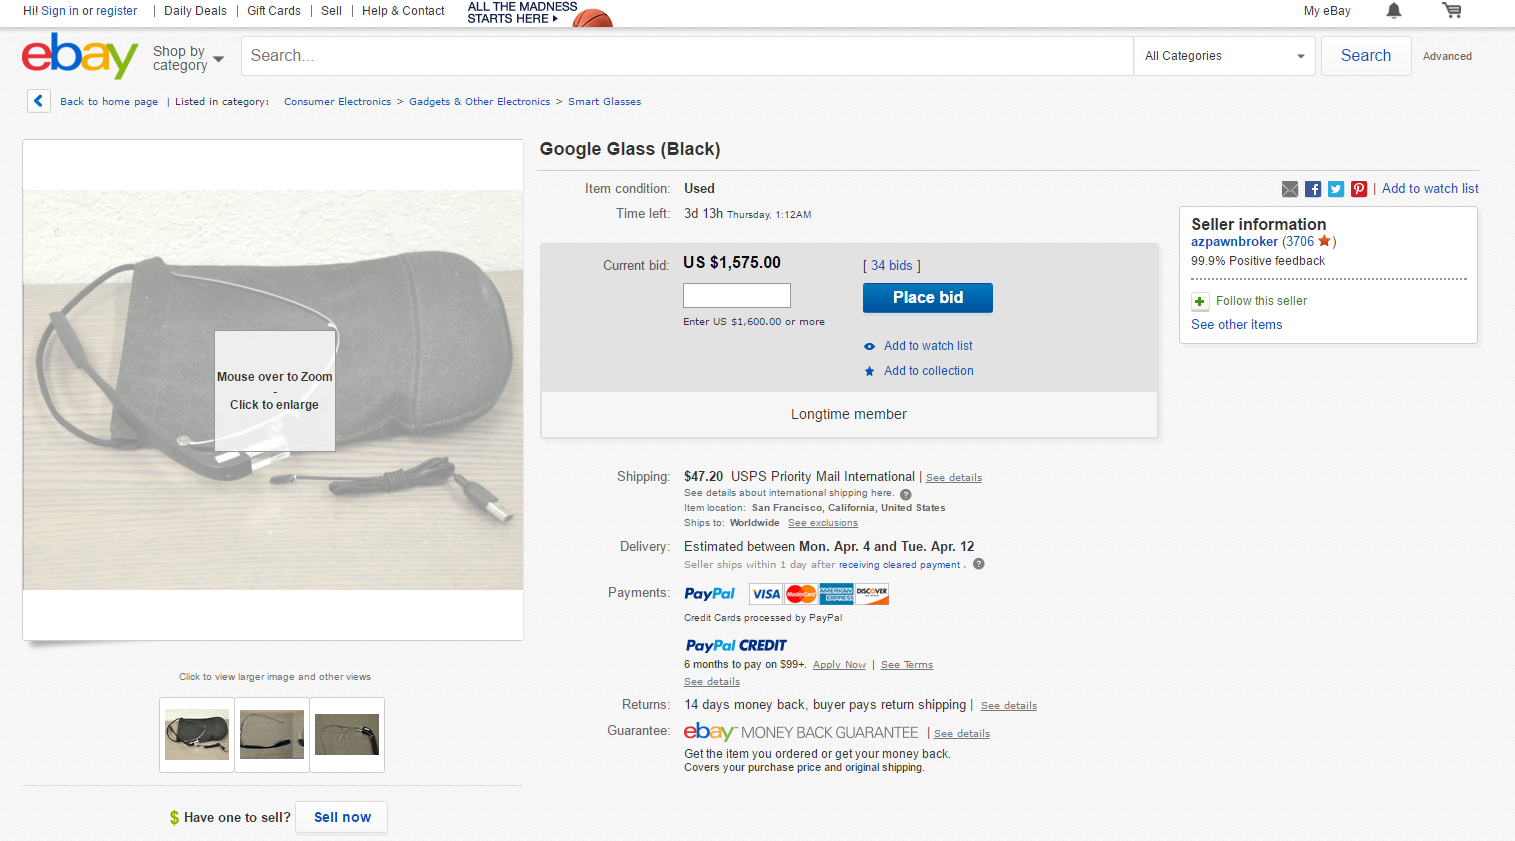
Task: Open Daily Deals in top menu
Action: [x=195, y=11]
